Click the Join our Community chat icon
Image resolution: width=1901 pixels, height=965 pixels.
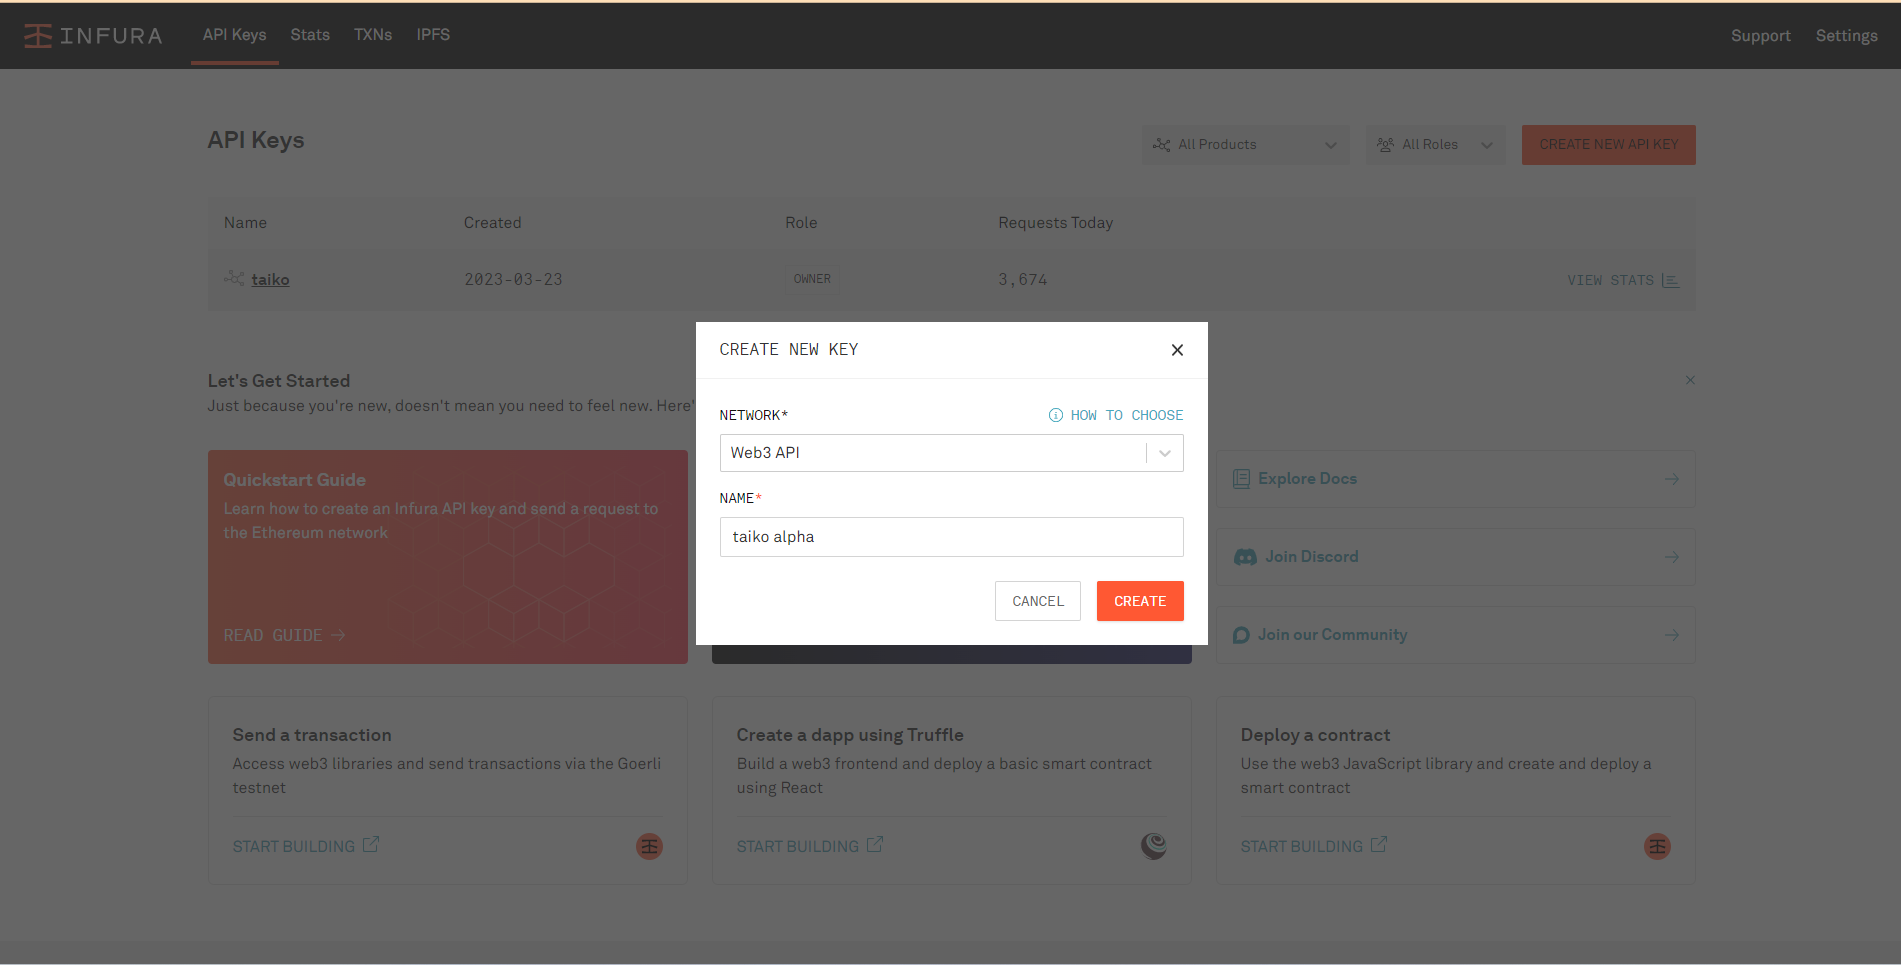[x=1241, y=635]
